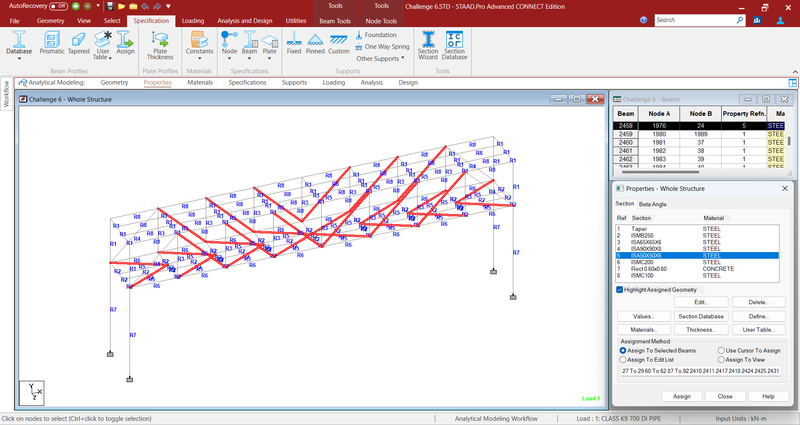Choose the Tapered section tool
Image resolution: width=800 pixels, height=425 pixels.
point(79,43)
